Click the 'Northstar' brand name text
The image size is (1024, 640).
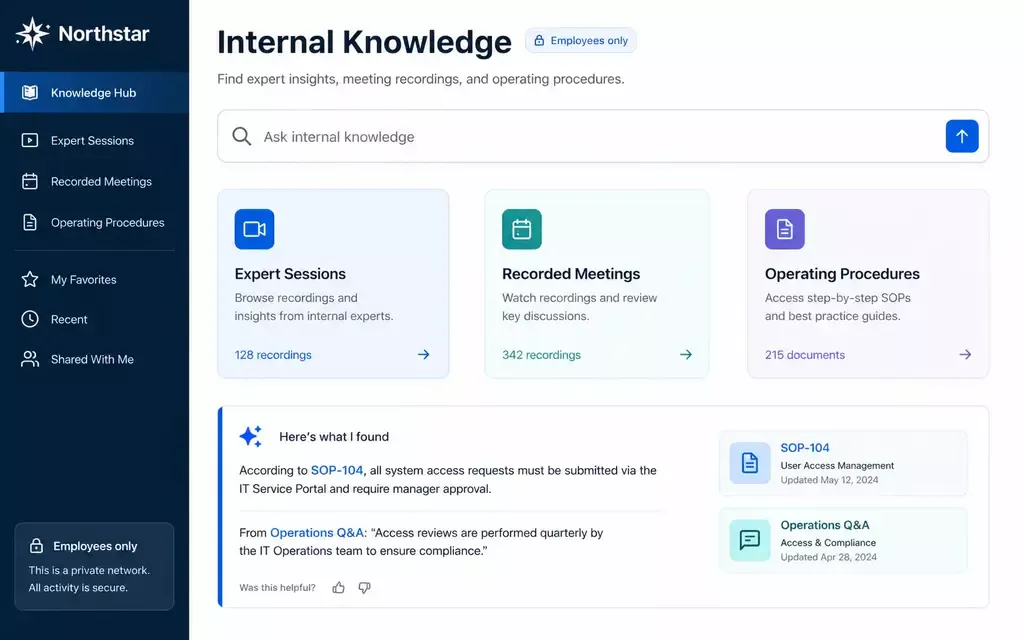point(104,33)
